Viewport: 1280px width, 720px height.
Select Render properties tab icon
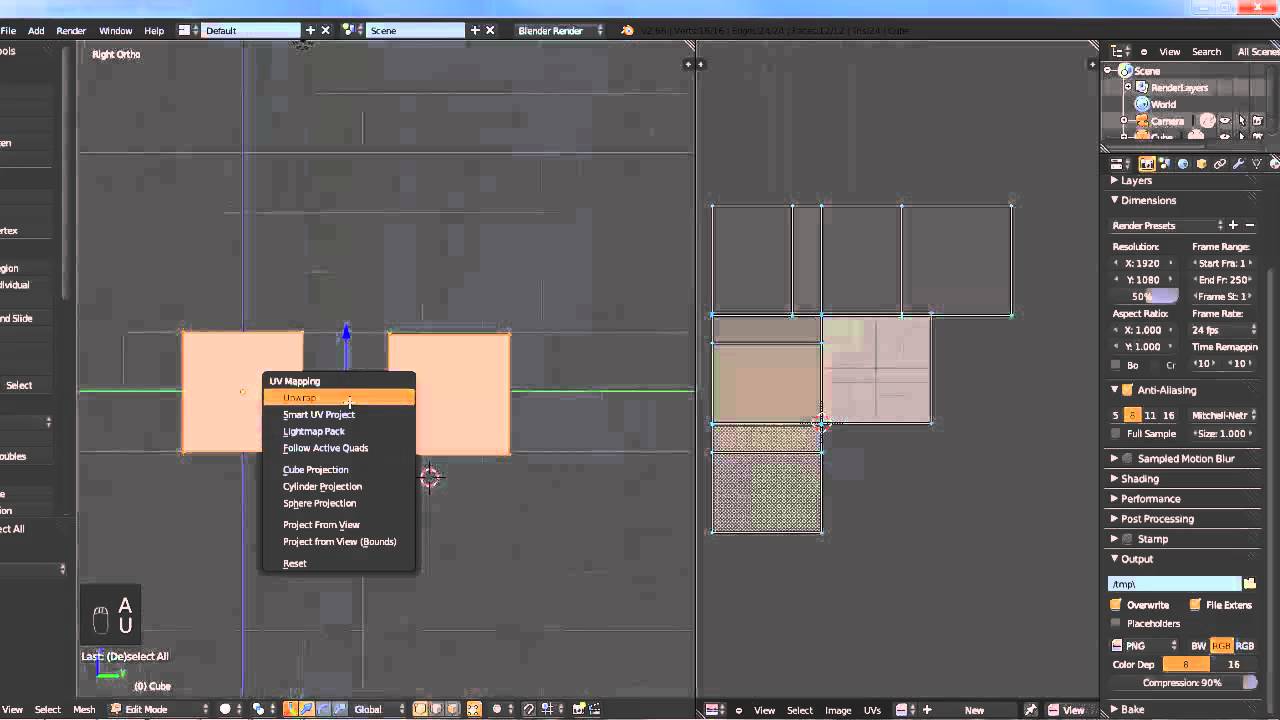point(1147,164)
